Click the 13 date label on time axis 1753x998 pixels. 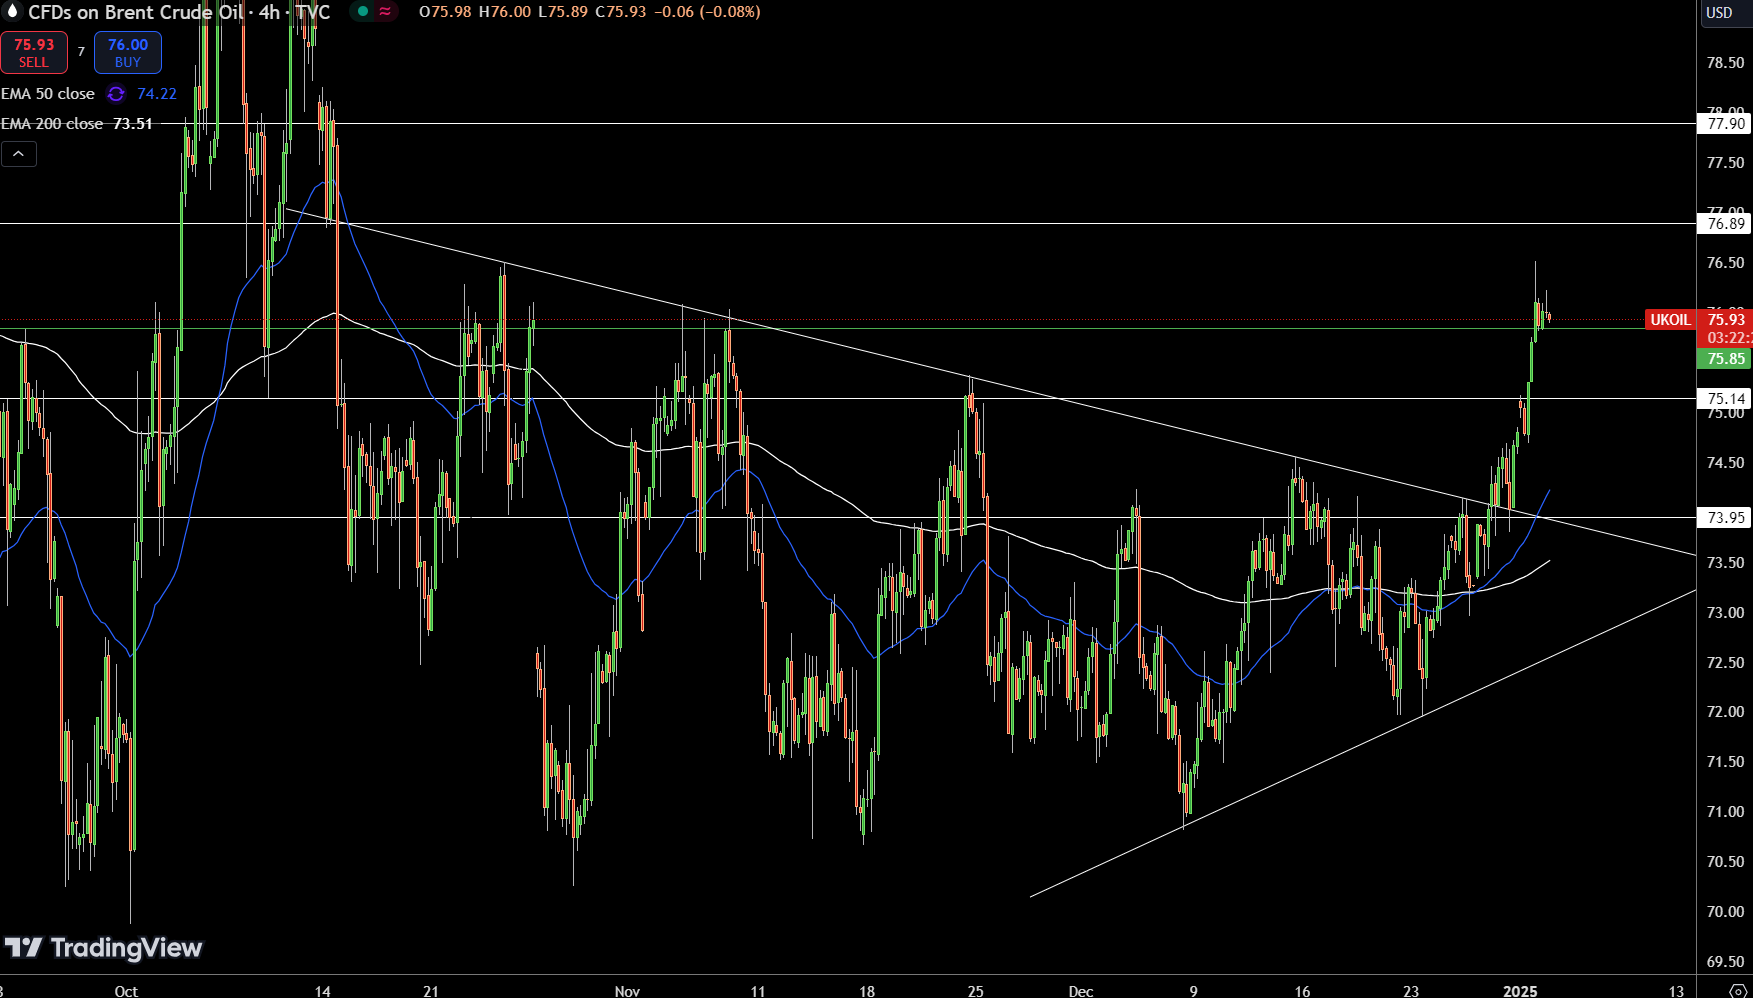point(1676,991)
